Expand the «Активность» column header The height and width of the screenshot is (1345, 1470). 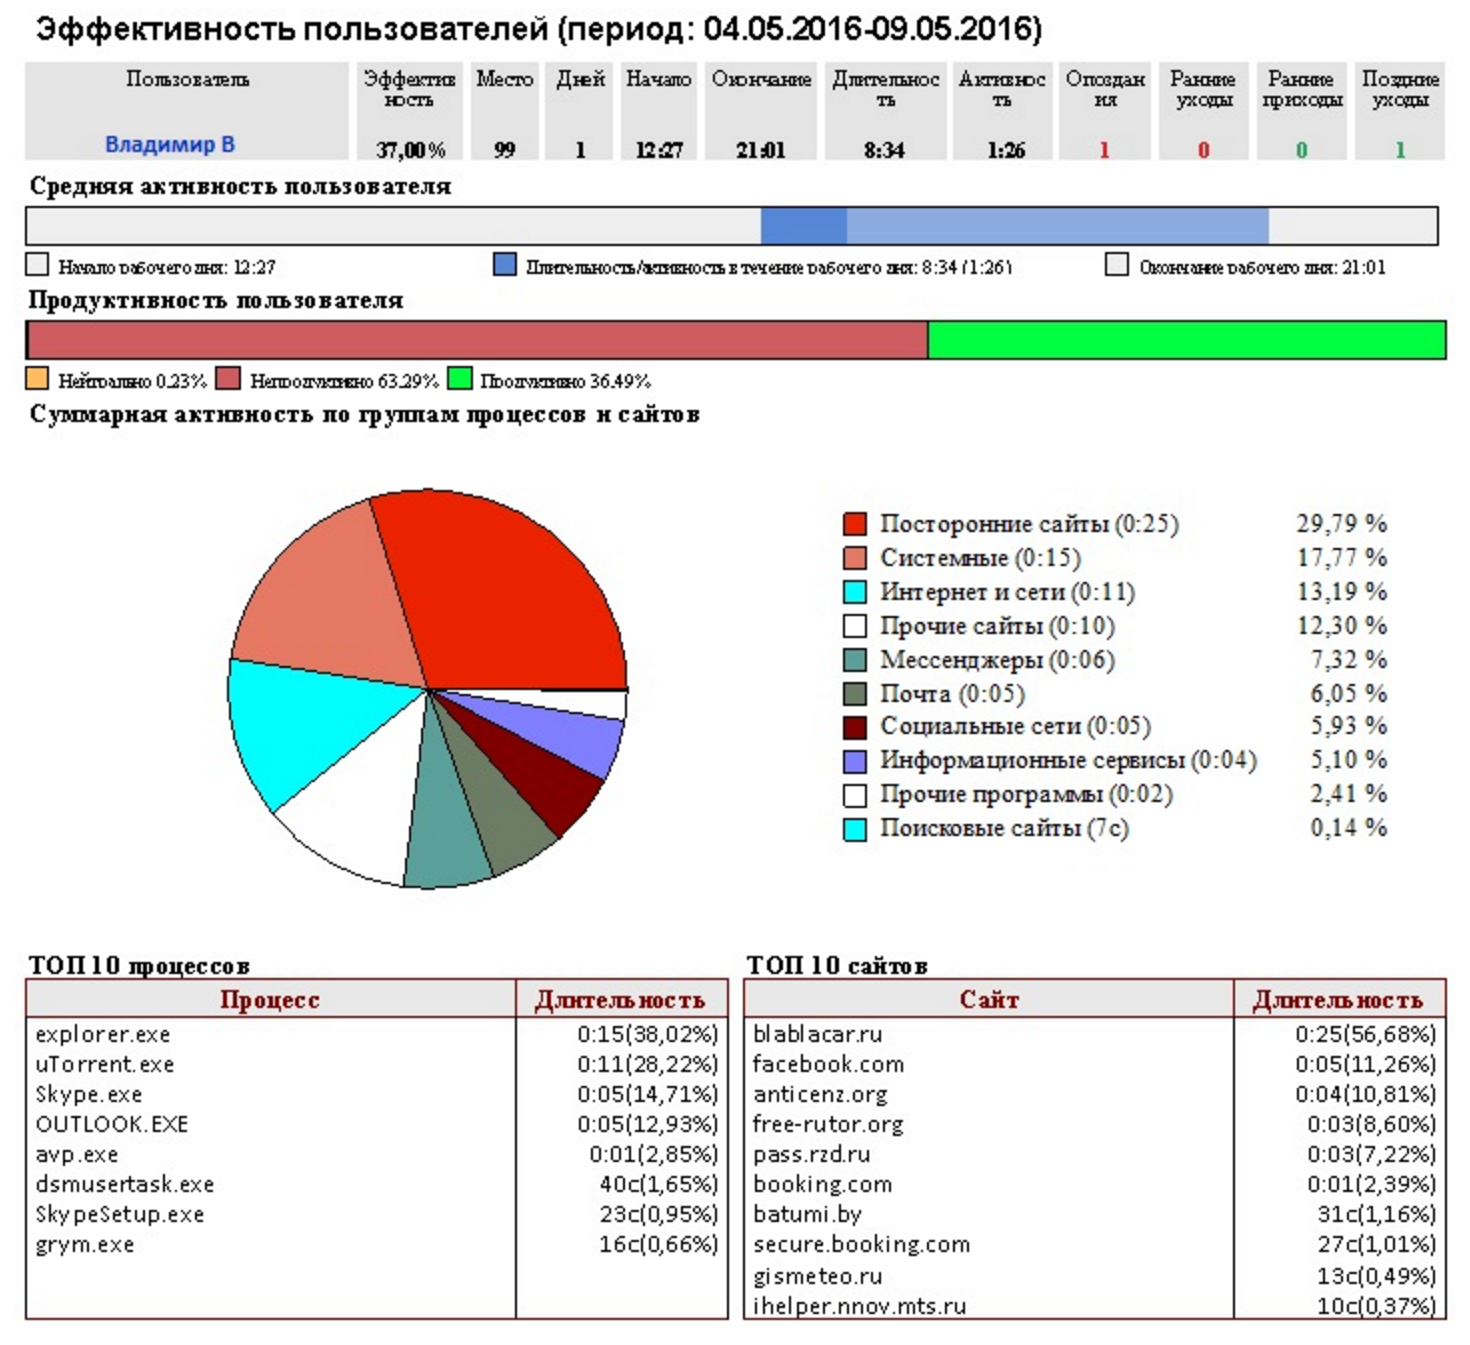[x=1000, y=85]
